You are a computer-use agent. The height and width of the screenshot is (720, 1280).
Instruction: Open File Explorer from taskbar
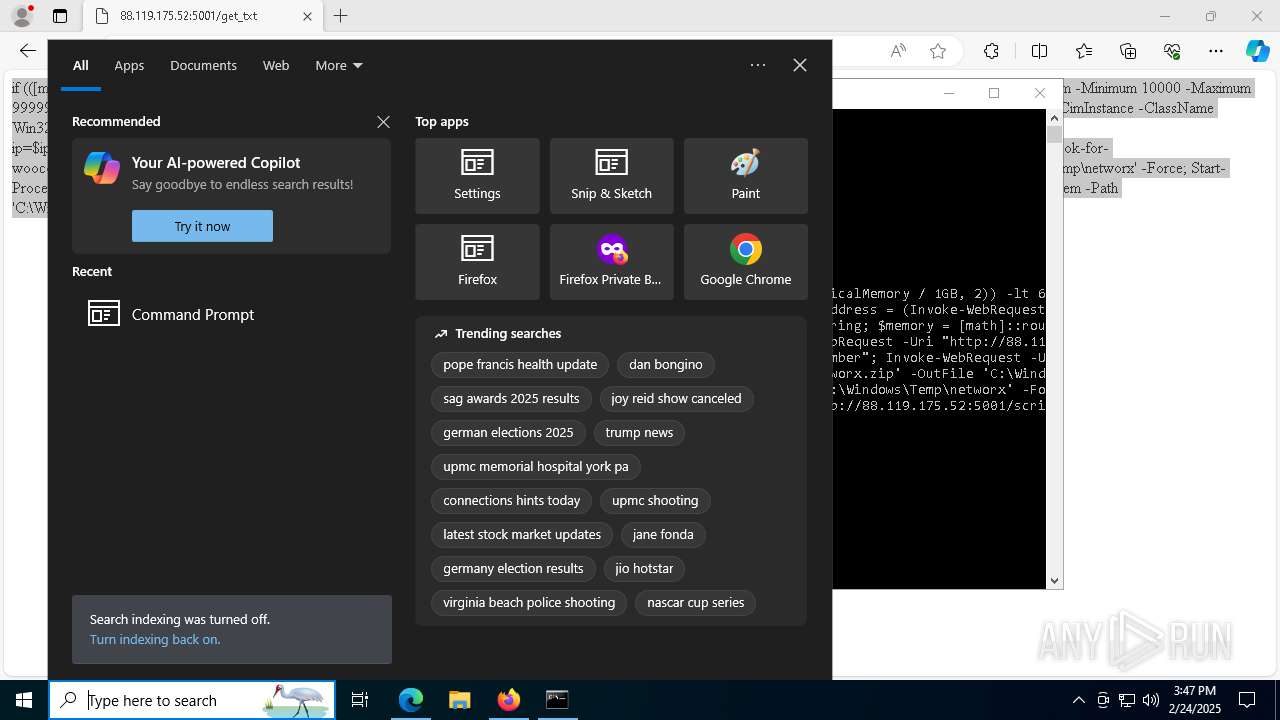click(459, 700)
